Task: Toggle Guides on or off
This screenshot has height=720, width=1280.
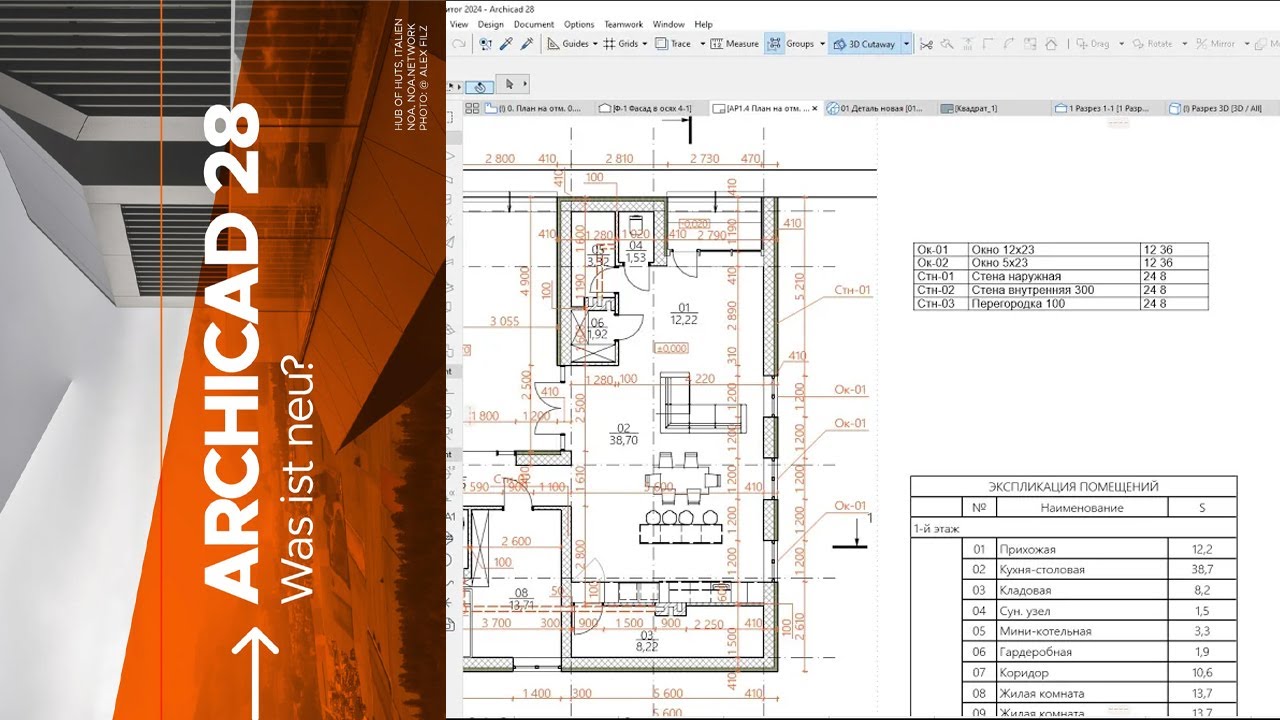Action: [567, 44]
